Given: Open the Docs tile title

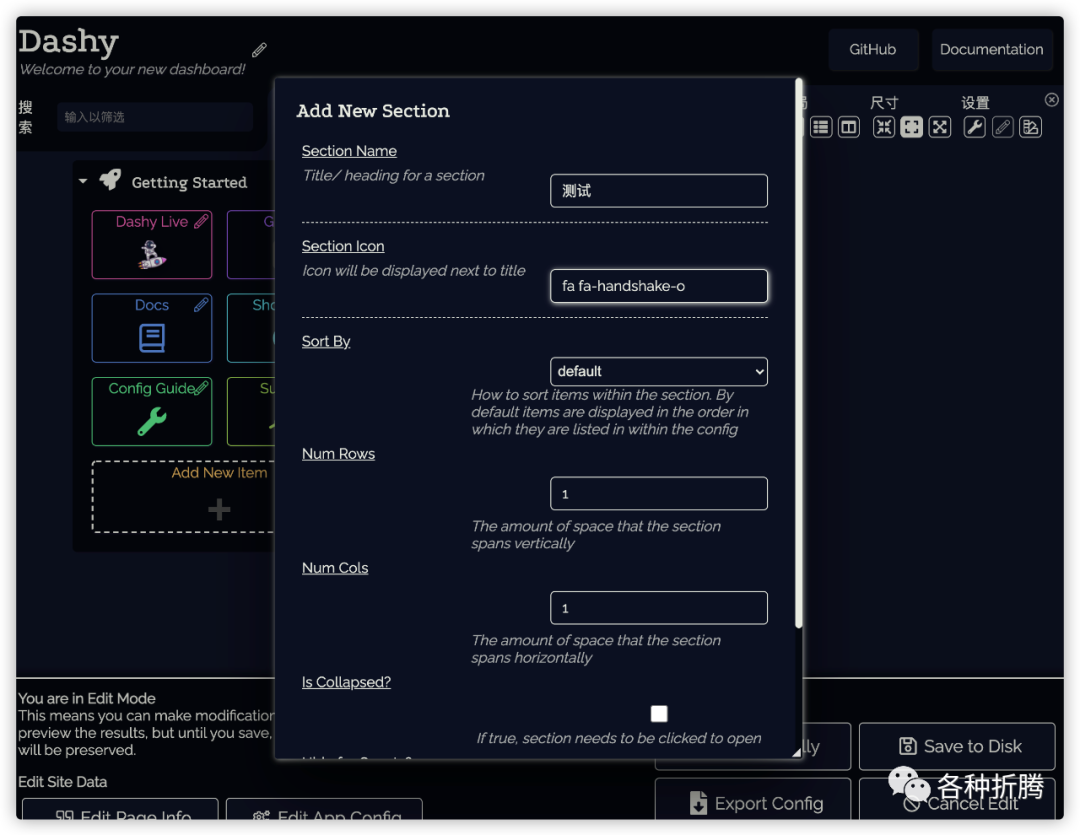Looking at the screenshot, I should click(x=152, y=305).
